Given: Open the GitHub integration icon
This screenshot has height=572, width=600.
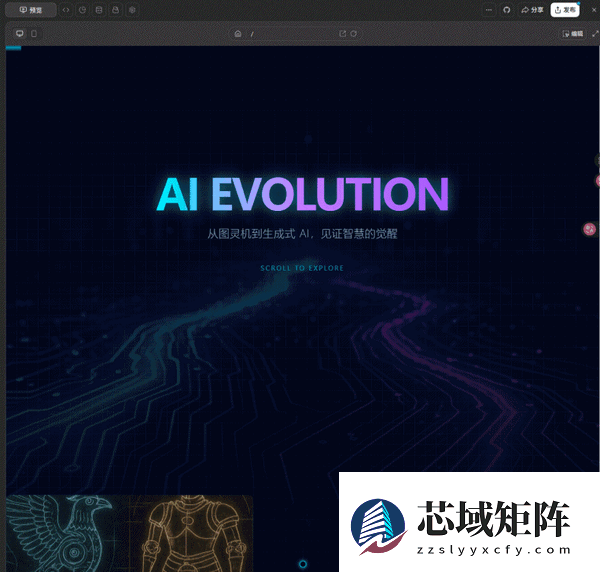Looking at the screenshot, I should (x=507, y=10).
